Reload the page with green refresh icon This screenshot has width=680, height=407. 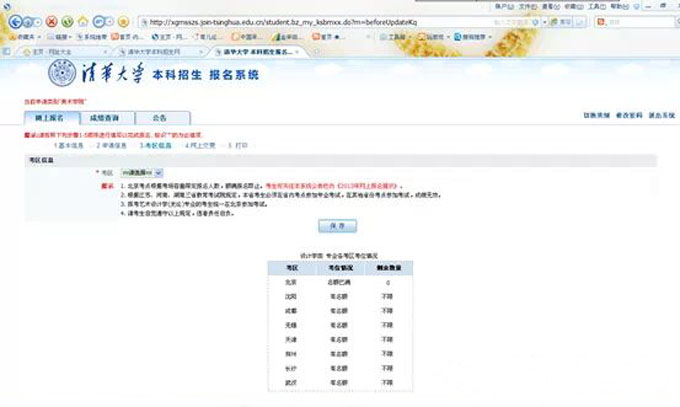[67, 21]
